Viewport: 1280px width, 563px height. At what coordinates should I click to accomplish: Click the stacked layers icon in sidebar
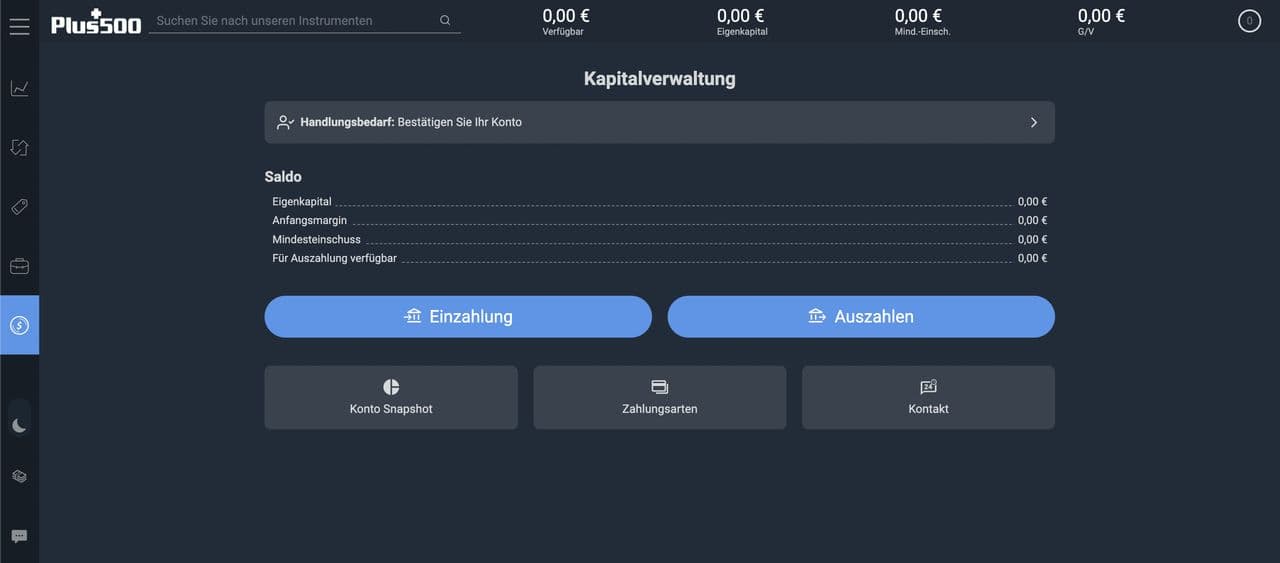pyautogui.click(x=19, y=476)
